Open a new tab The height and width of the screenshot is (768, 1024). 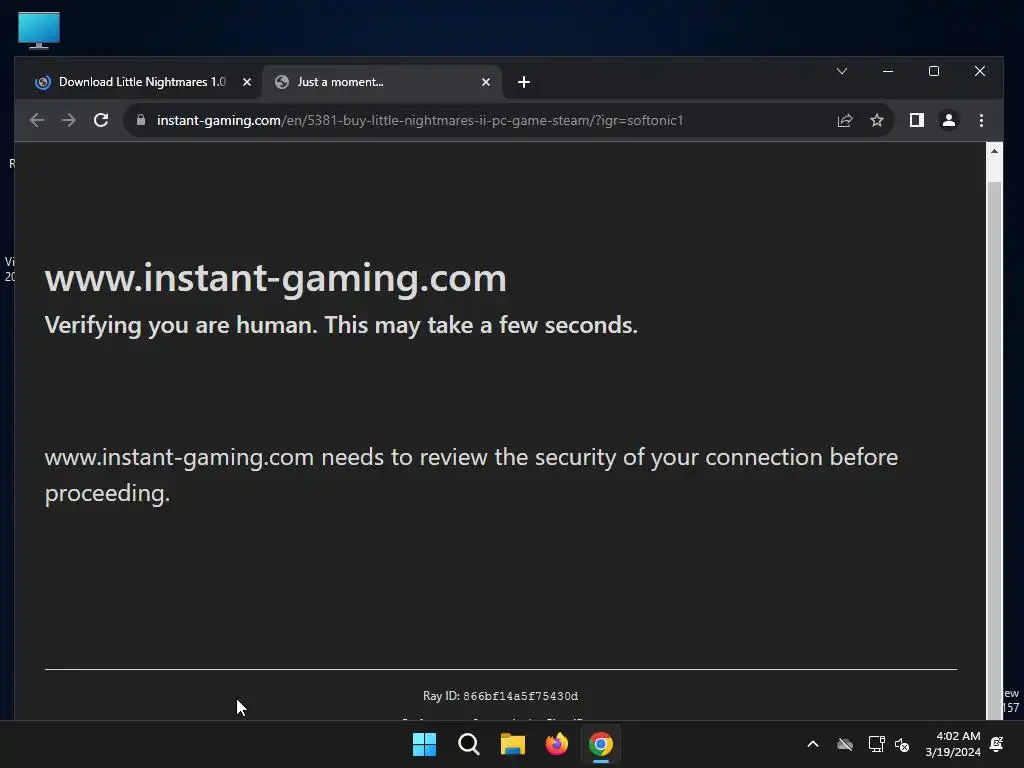tap(524, 82)
